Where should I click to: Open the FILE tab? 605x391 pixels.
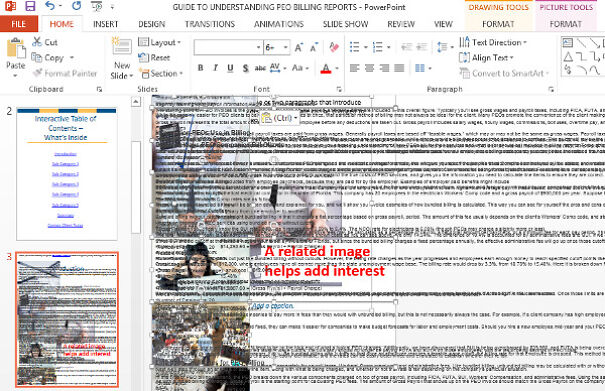(x=19, y=24)
